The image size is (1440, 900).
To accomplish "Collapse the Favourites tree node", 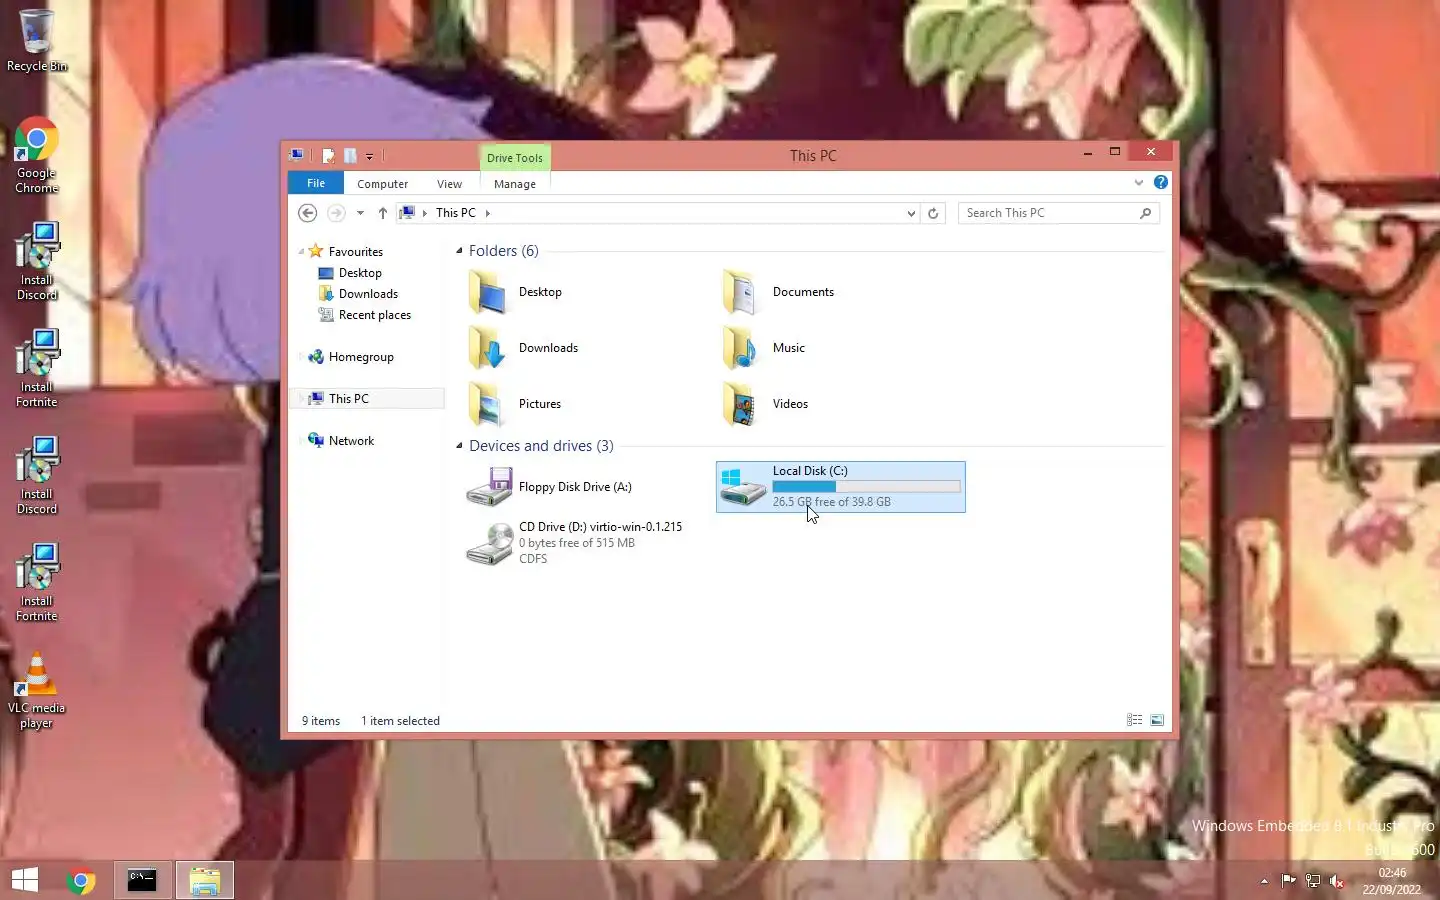I will tap(301, 252).
